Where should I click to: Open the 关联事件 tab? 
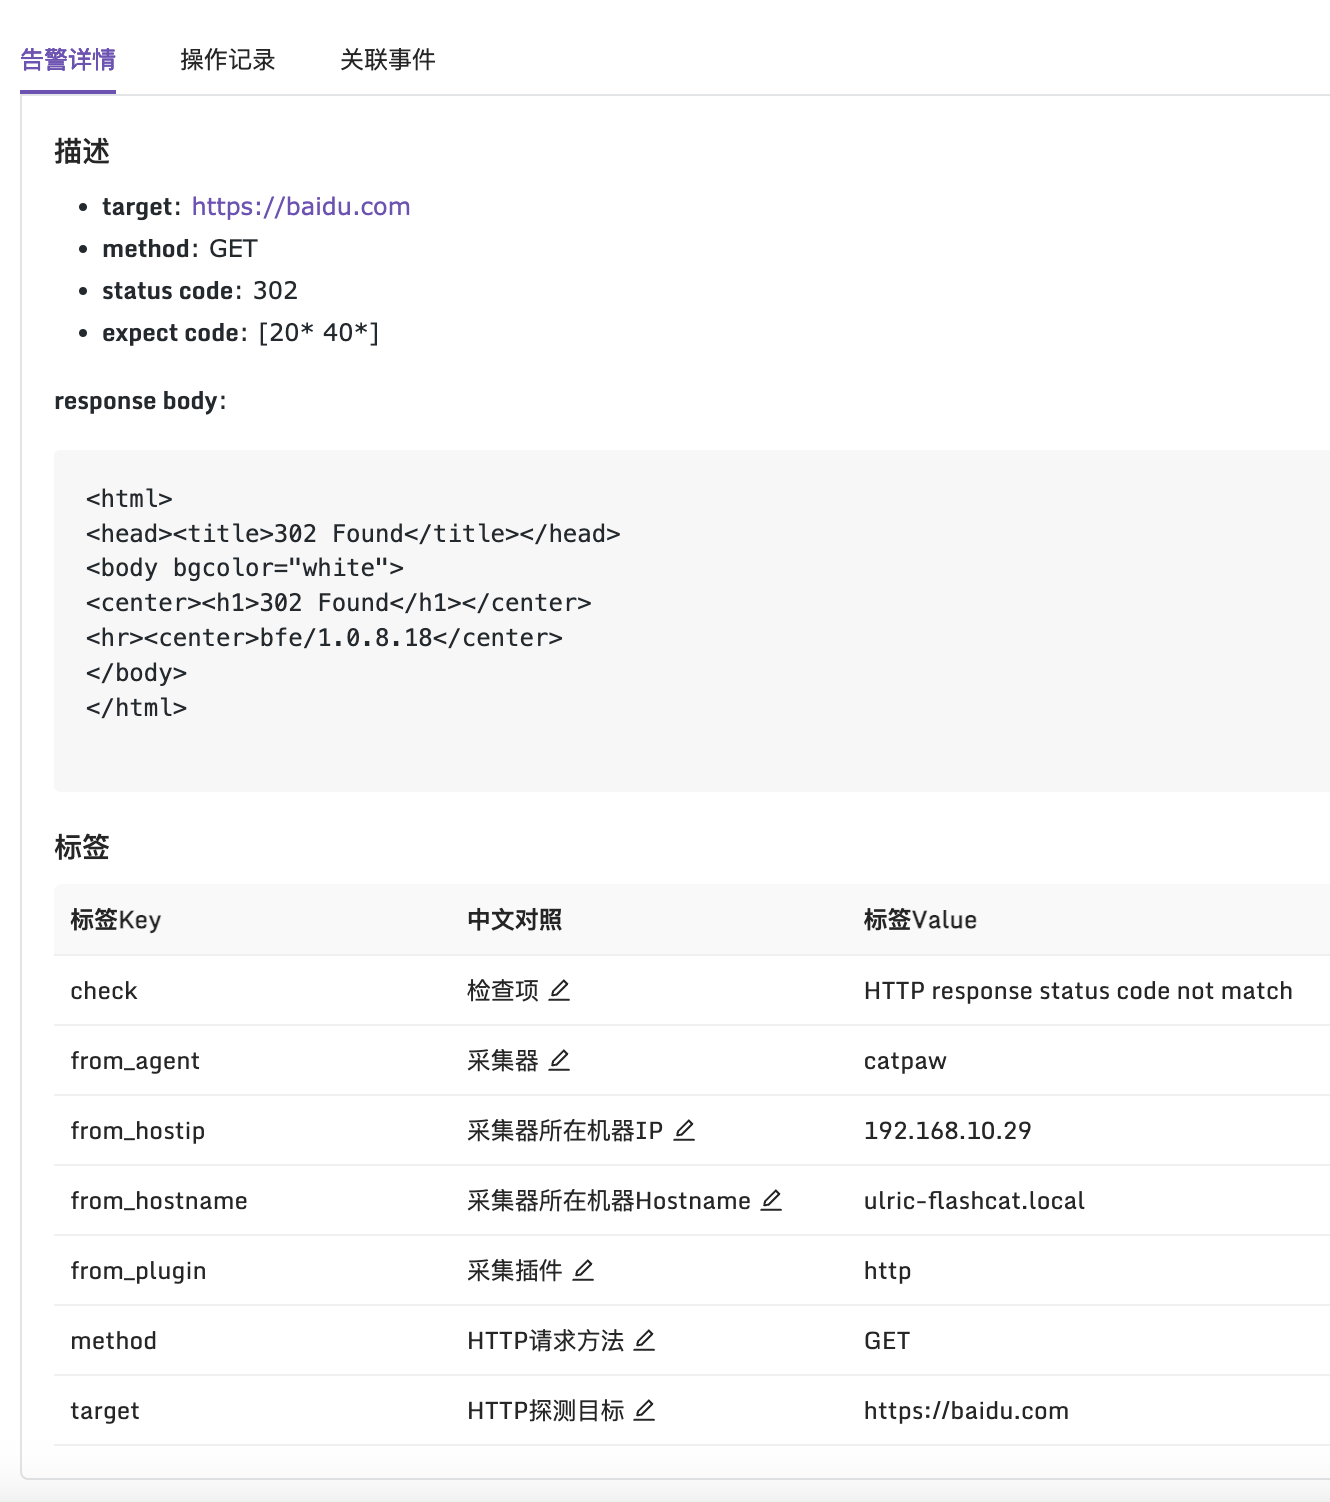[389, 60]
